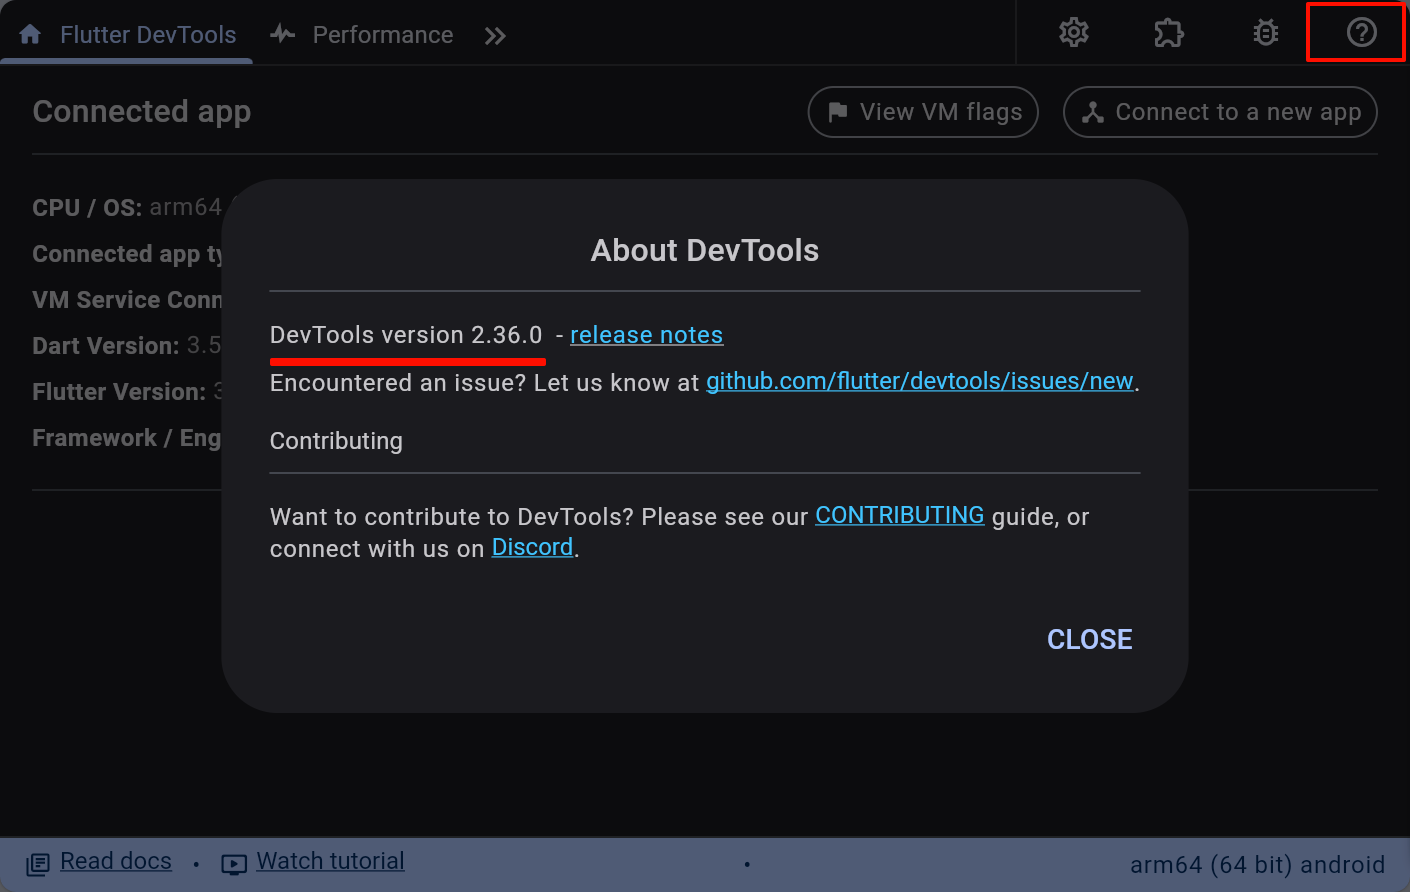Click the View VM flags button
The height and width of the screenshot is (892, 1410).
[x=923, y=112]
